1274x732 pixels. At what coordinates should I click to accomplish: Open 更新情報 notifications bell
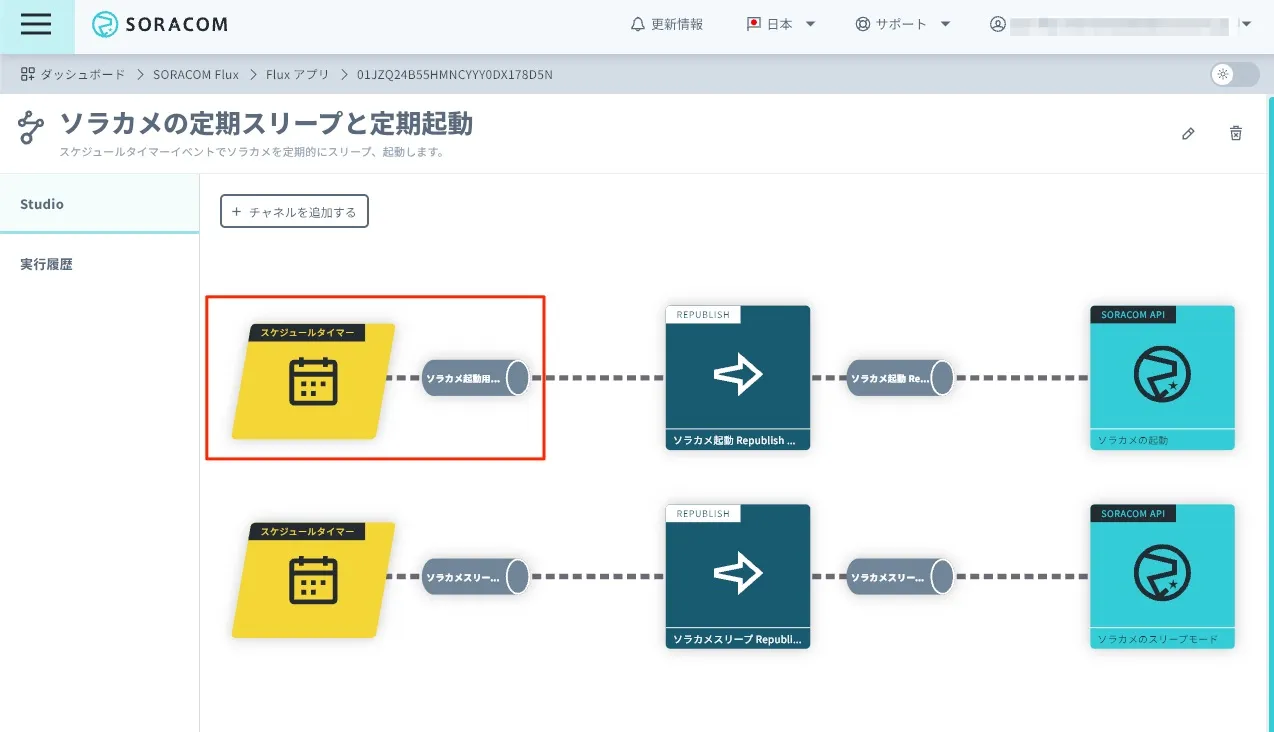point(667,25)
